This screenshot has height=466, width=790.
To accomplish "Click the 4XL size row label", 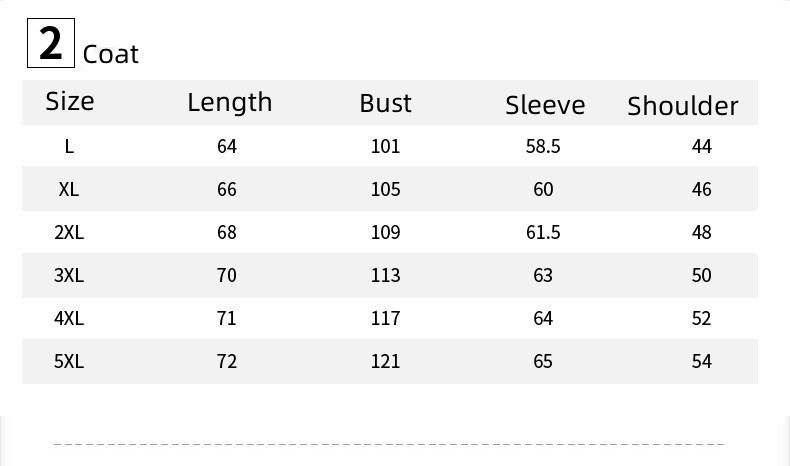I will pos(69,318).
